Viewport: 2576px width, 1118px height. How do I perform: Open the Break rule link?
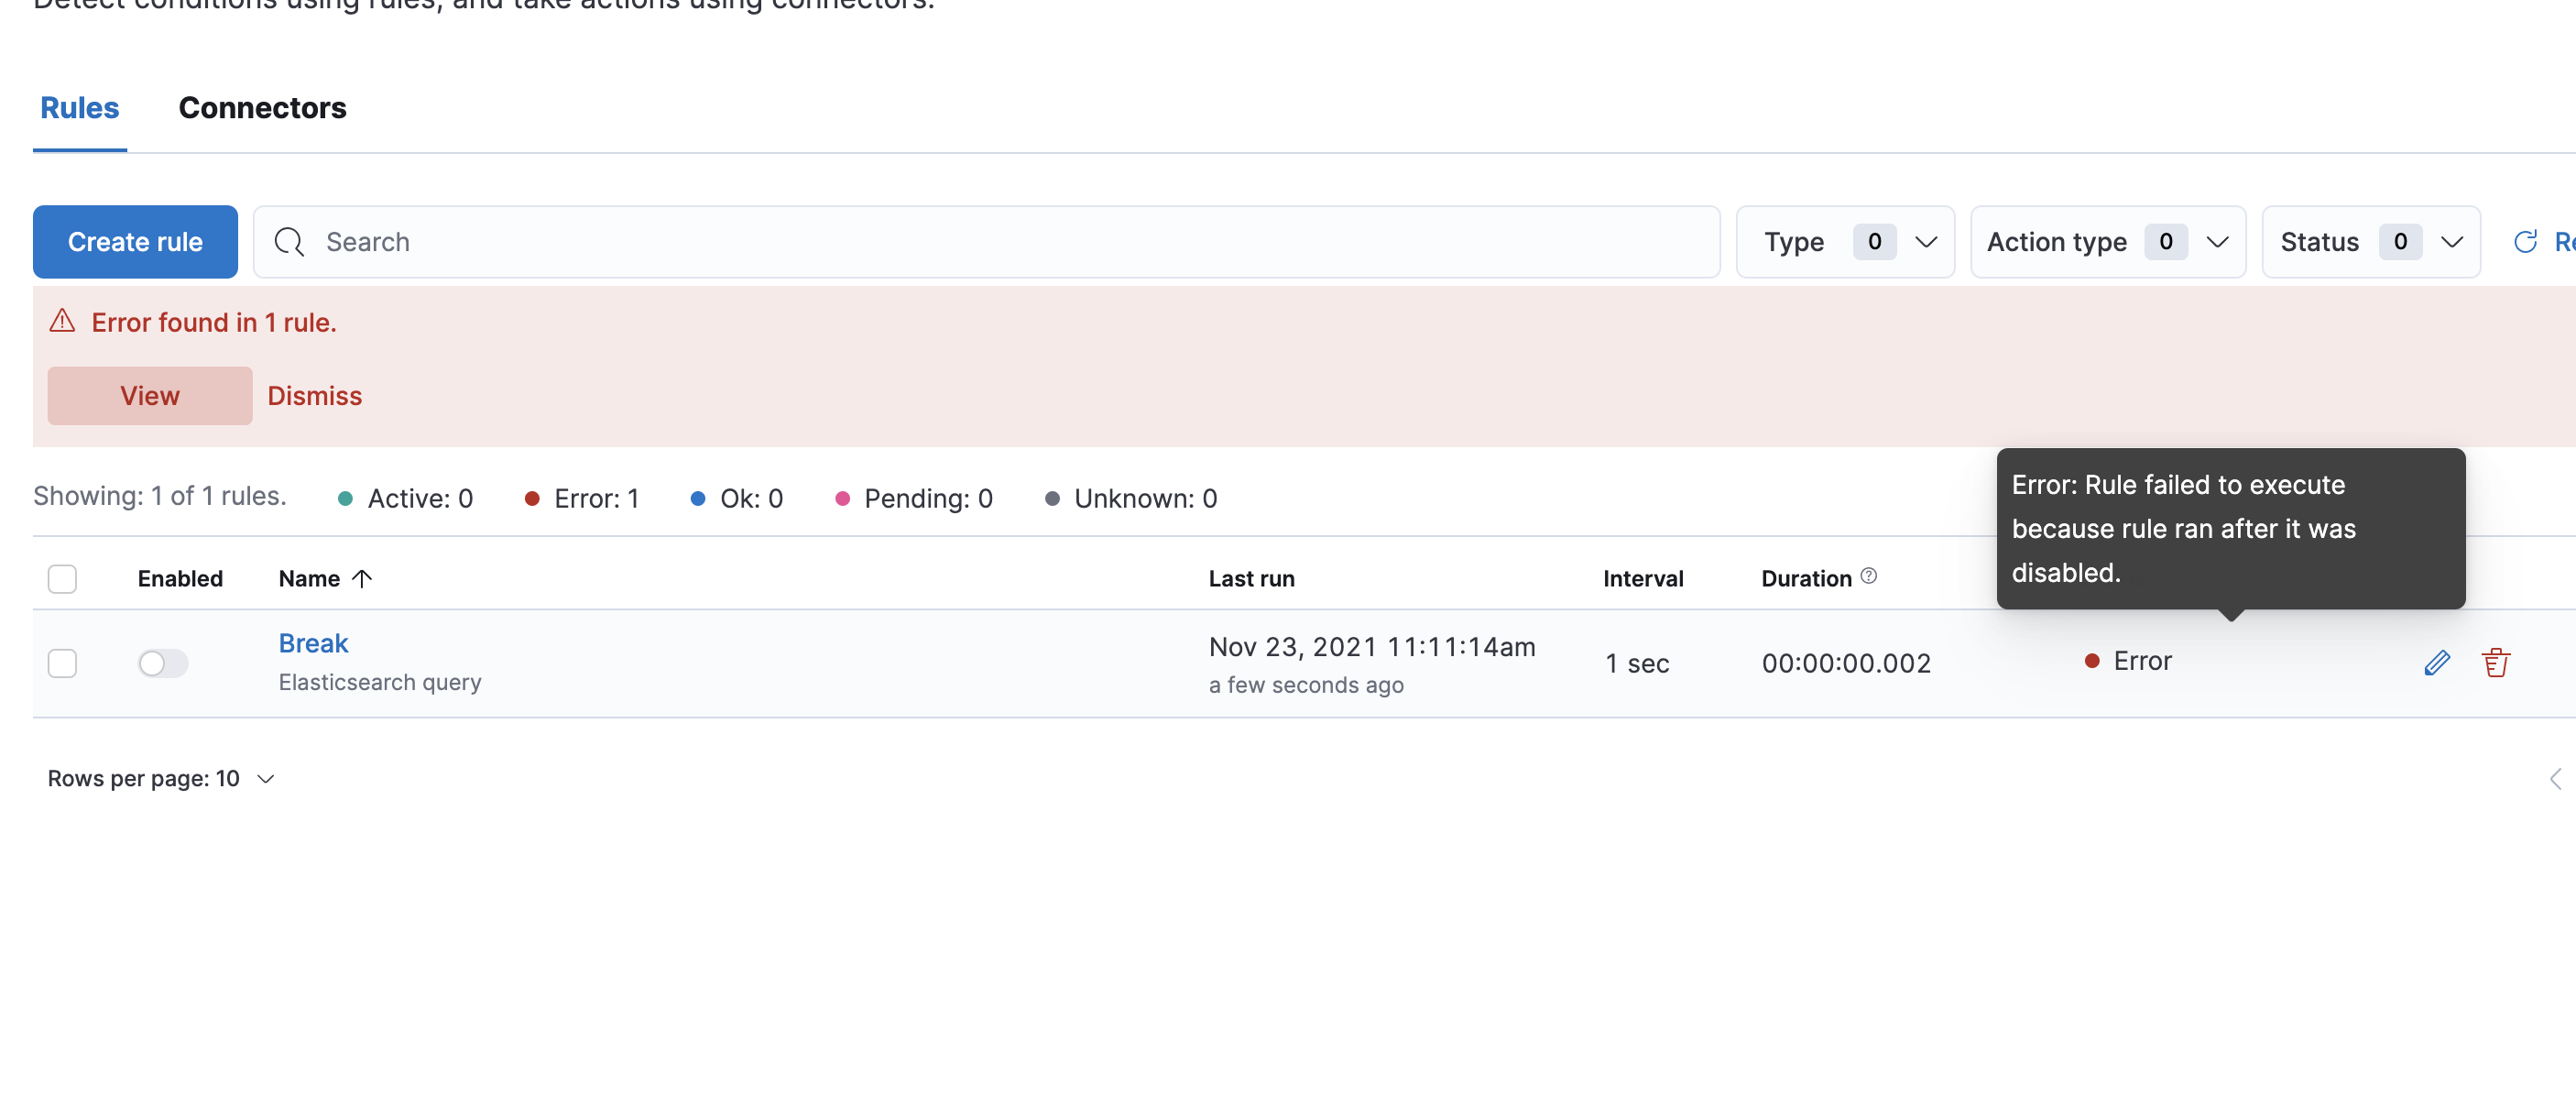click(313, 643)
